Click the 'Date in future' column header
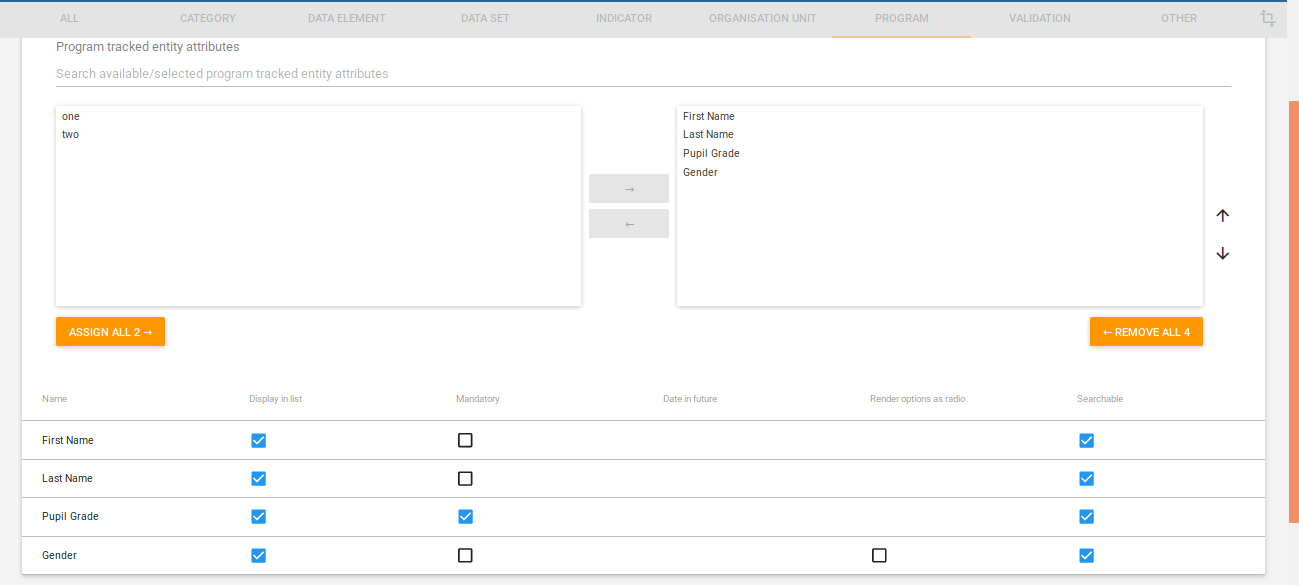Screen dimensions: 1299x585 click(690, 399)
